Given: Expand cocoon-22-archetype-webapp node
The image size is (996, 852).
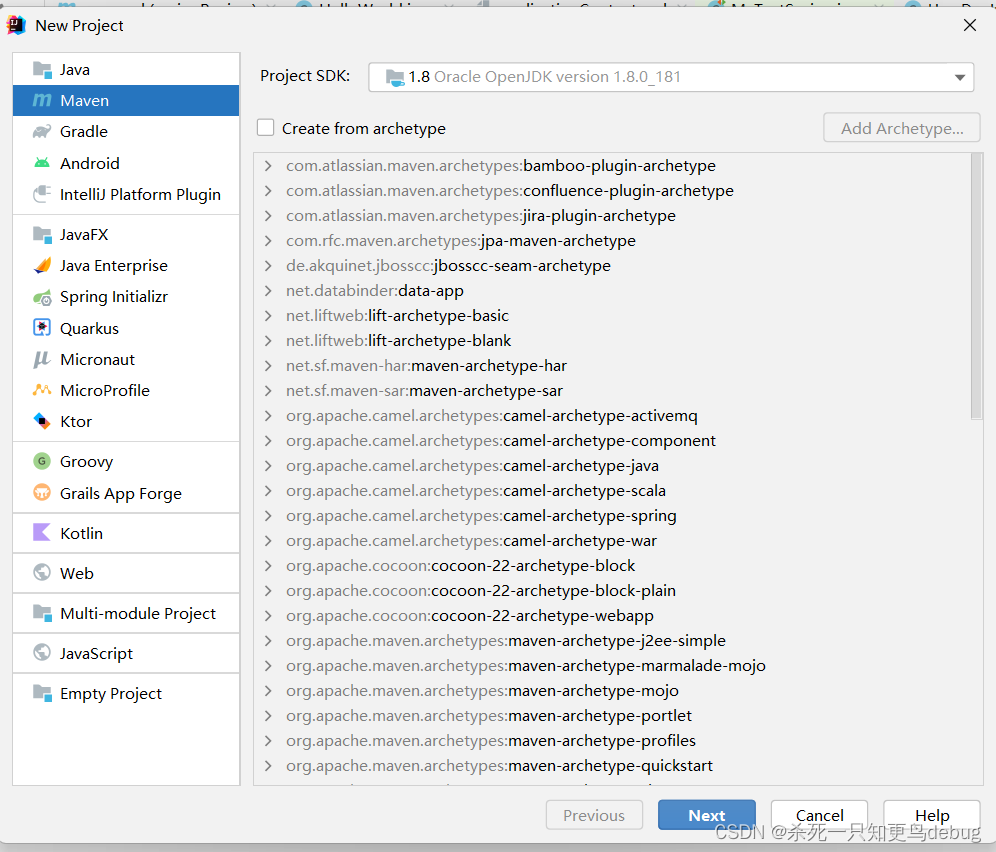Looking at the screenshot, I should click(x=268, y=616).
